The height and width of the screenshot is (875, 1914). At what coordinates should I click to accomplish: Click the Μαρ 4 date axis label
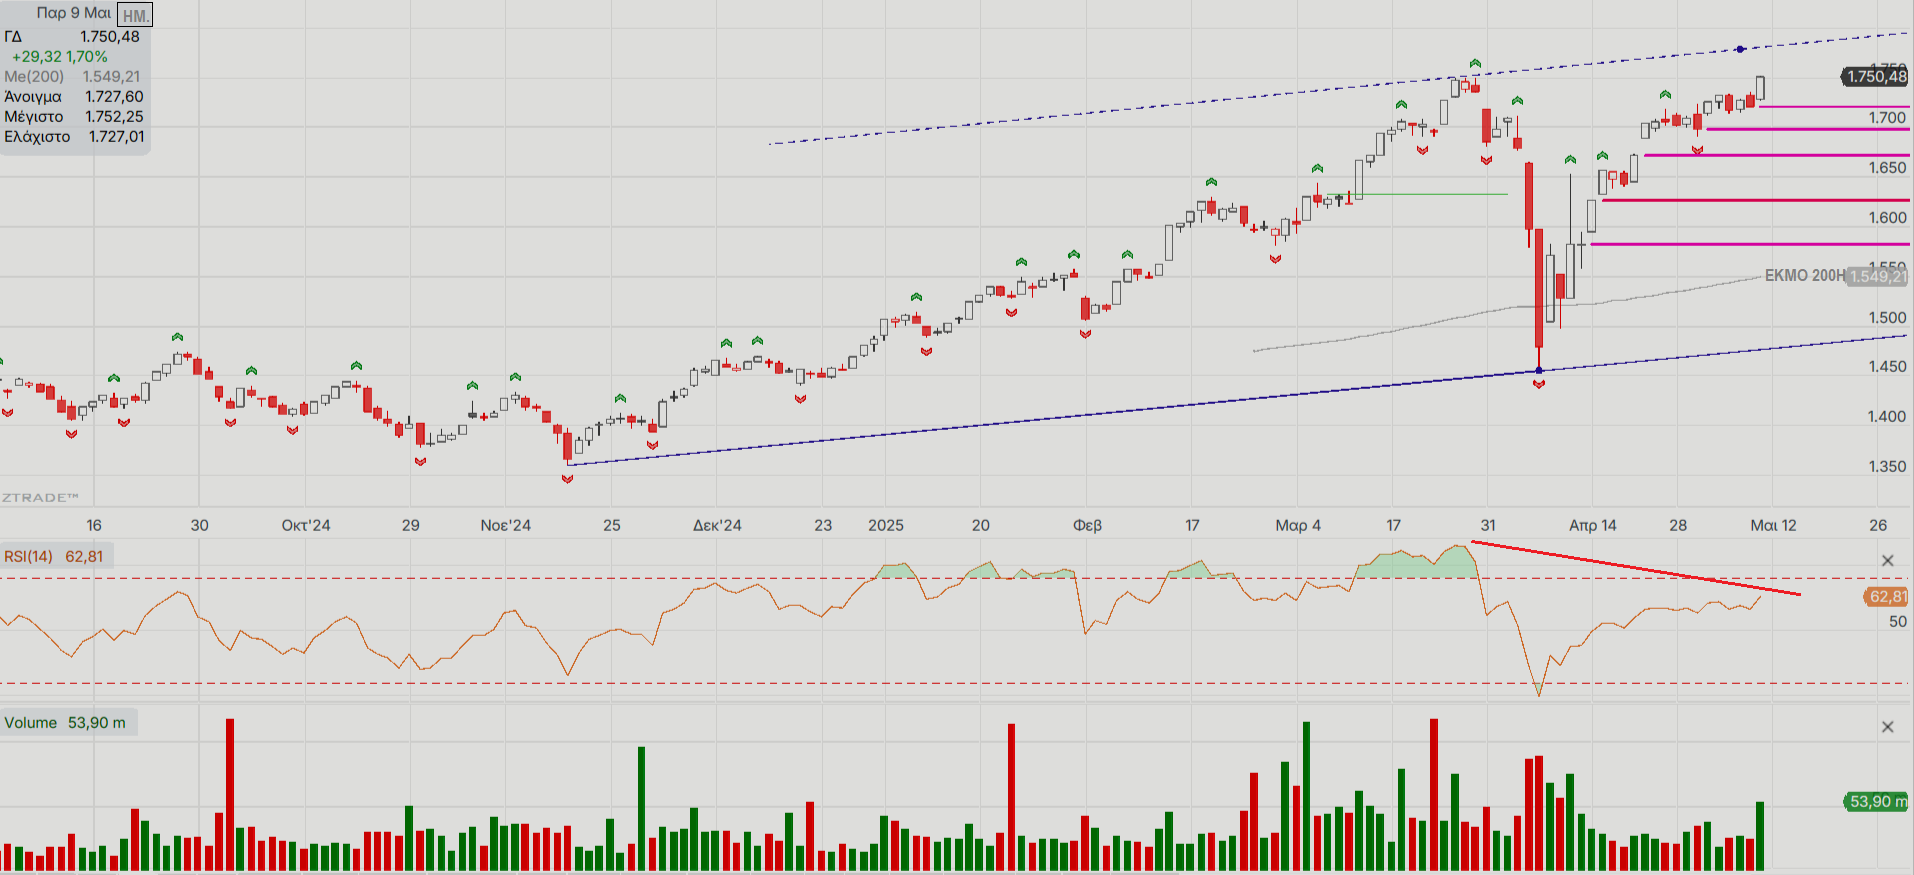click(x=1298, y=525)
